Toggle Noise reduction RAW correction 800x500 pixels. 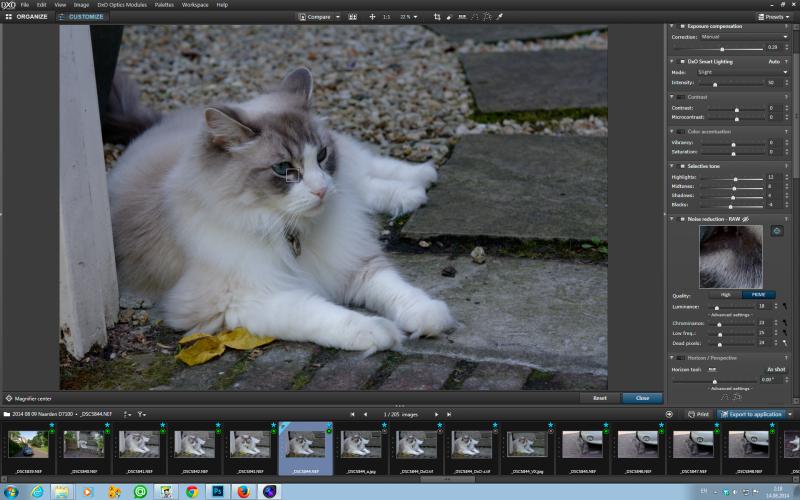682,219
